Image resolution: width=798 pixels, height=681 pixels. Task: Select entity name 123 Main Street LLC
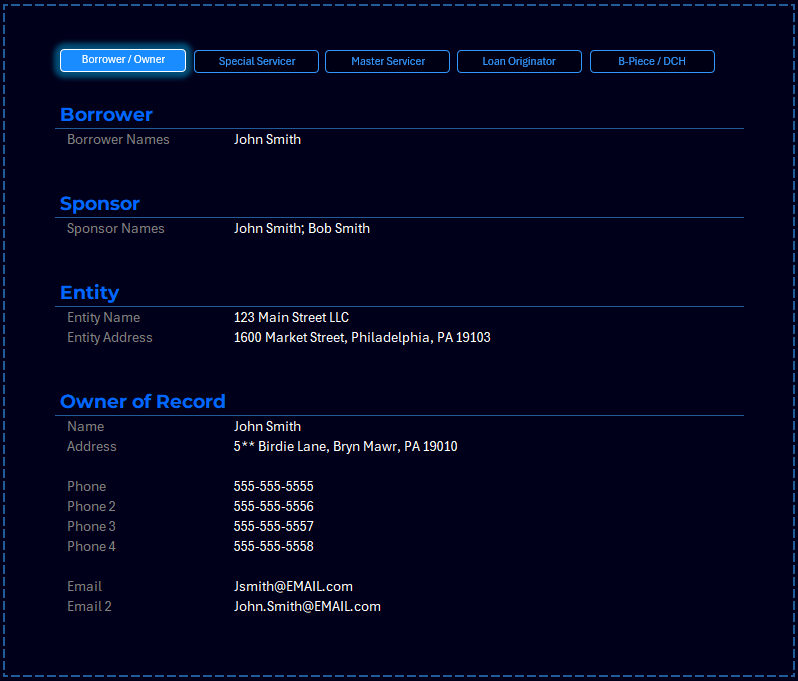point(291,318)
